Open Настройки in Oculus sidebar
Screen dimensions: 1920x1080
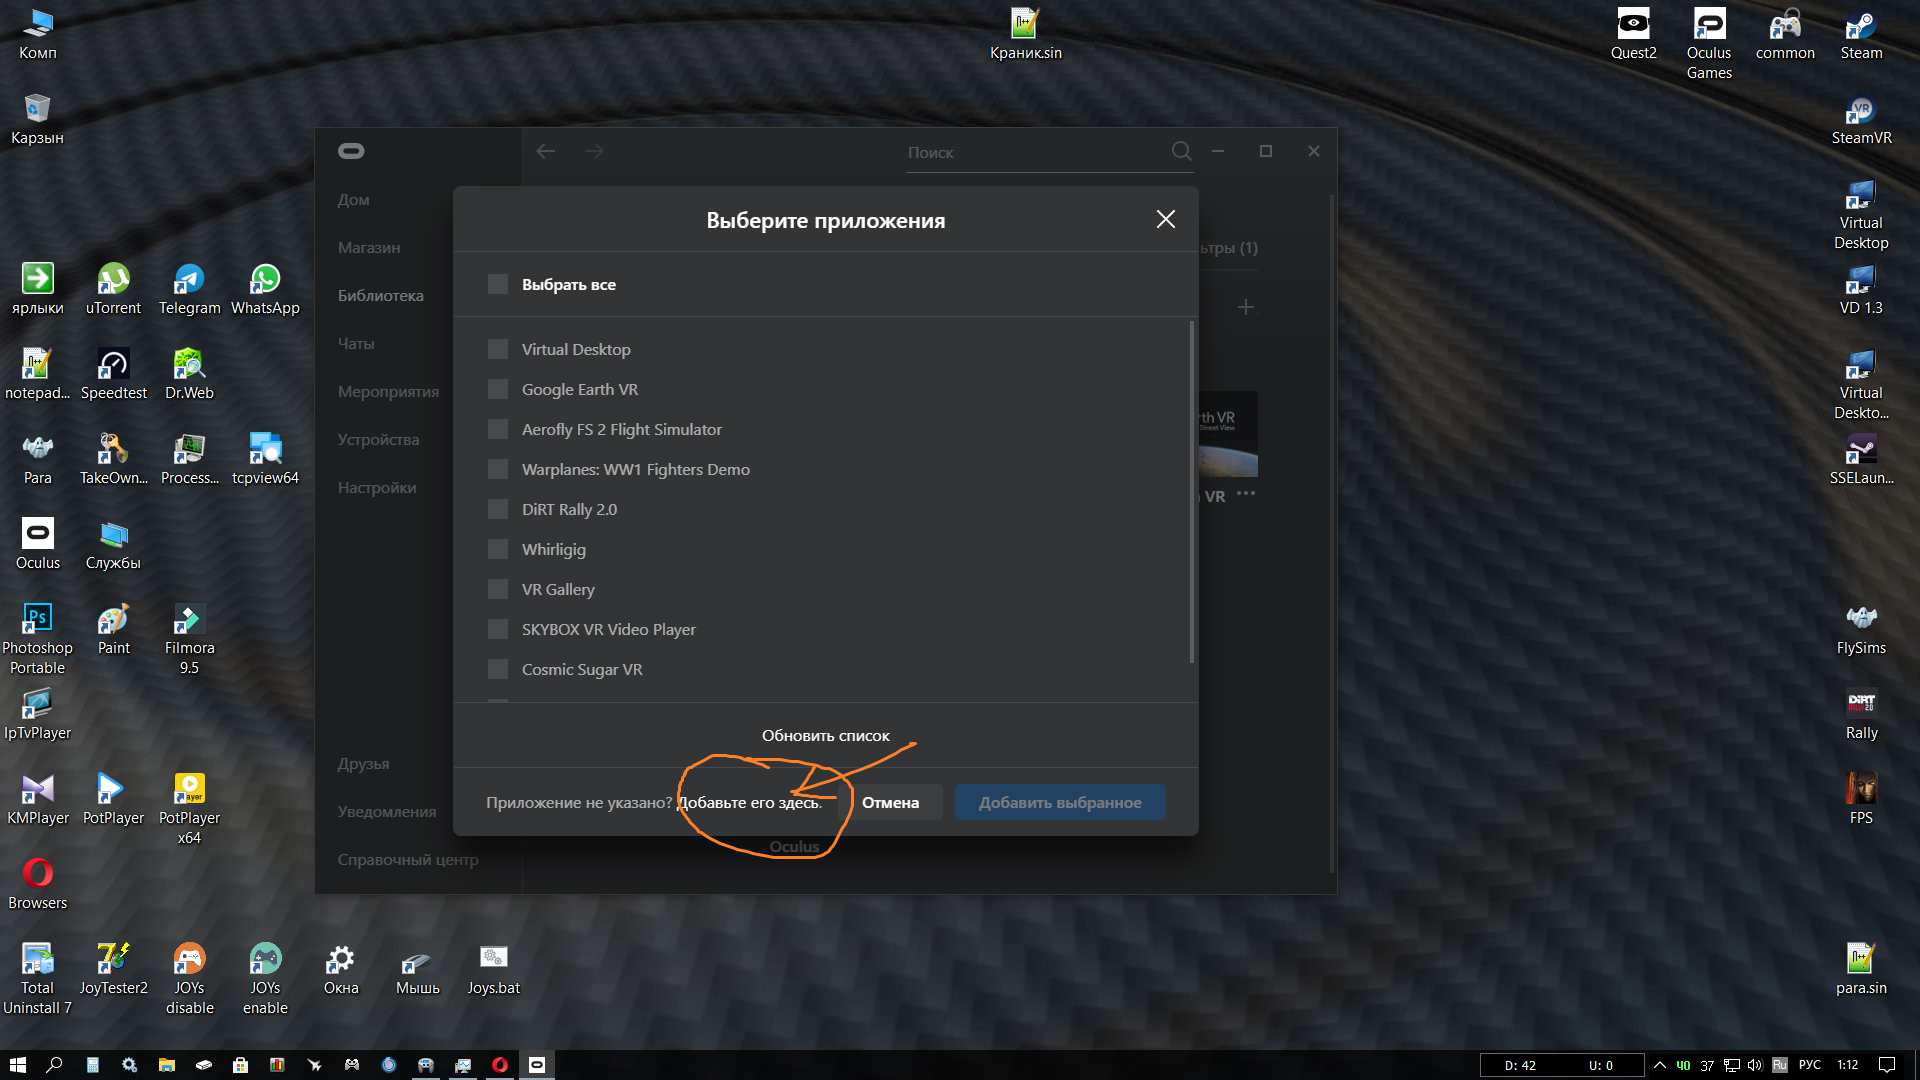377,487
